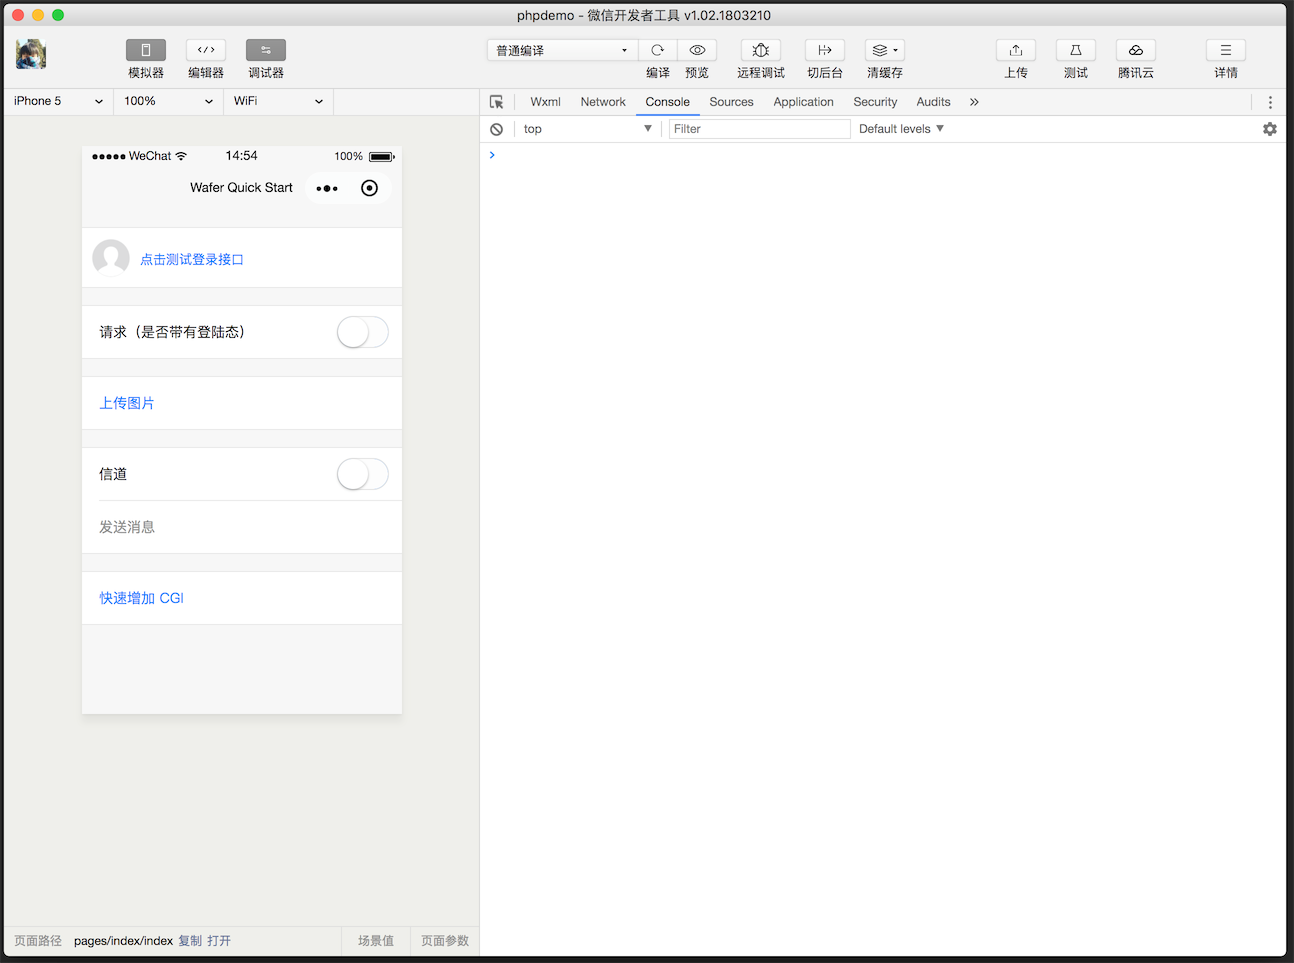The height and width of the screenshot is (963, 1294).
Task: Open the Default levels dropdown
Action: click(x=901, y=129)
